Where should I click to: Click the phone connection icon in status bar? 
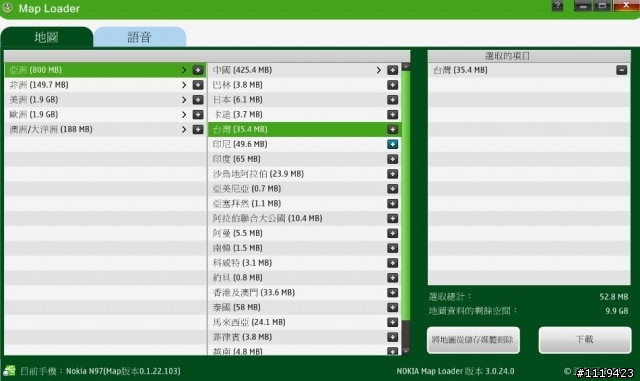point(9,371)
